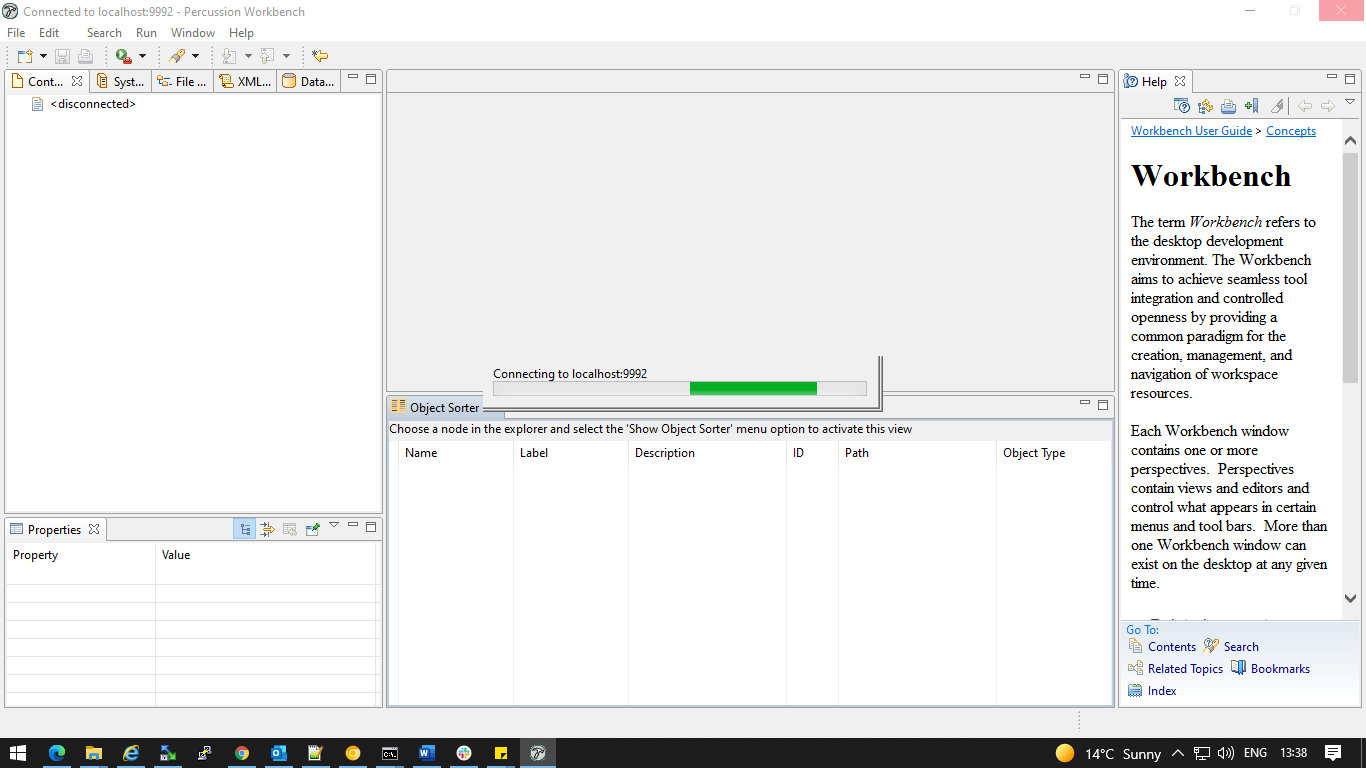The height and width of the screenshot is (768, 1366).
Task: Open the Window menu
Action: [x=192, y=32]
